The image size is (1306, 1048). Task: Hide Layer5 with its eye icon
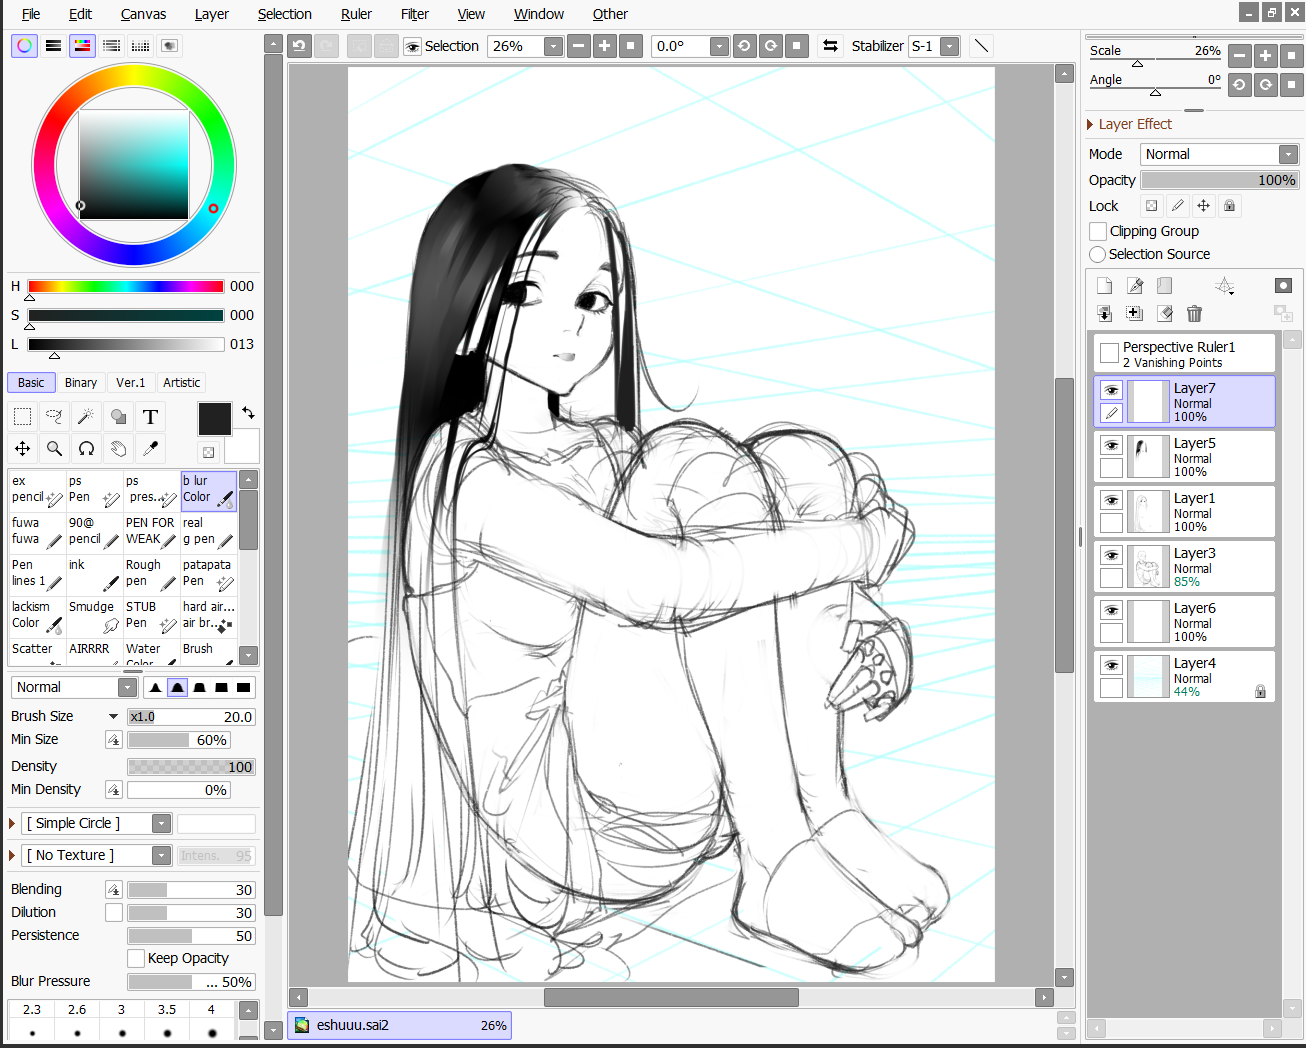(1111, 445)
